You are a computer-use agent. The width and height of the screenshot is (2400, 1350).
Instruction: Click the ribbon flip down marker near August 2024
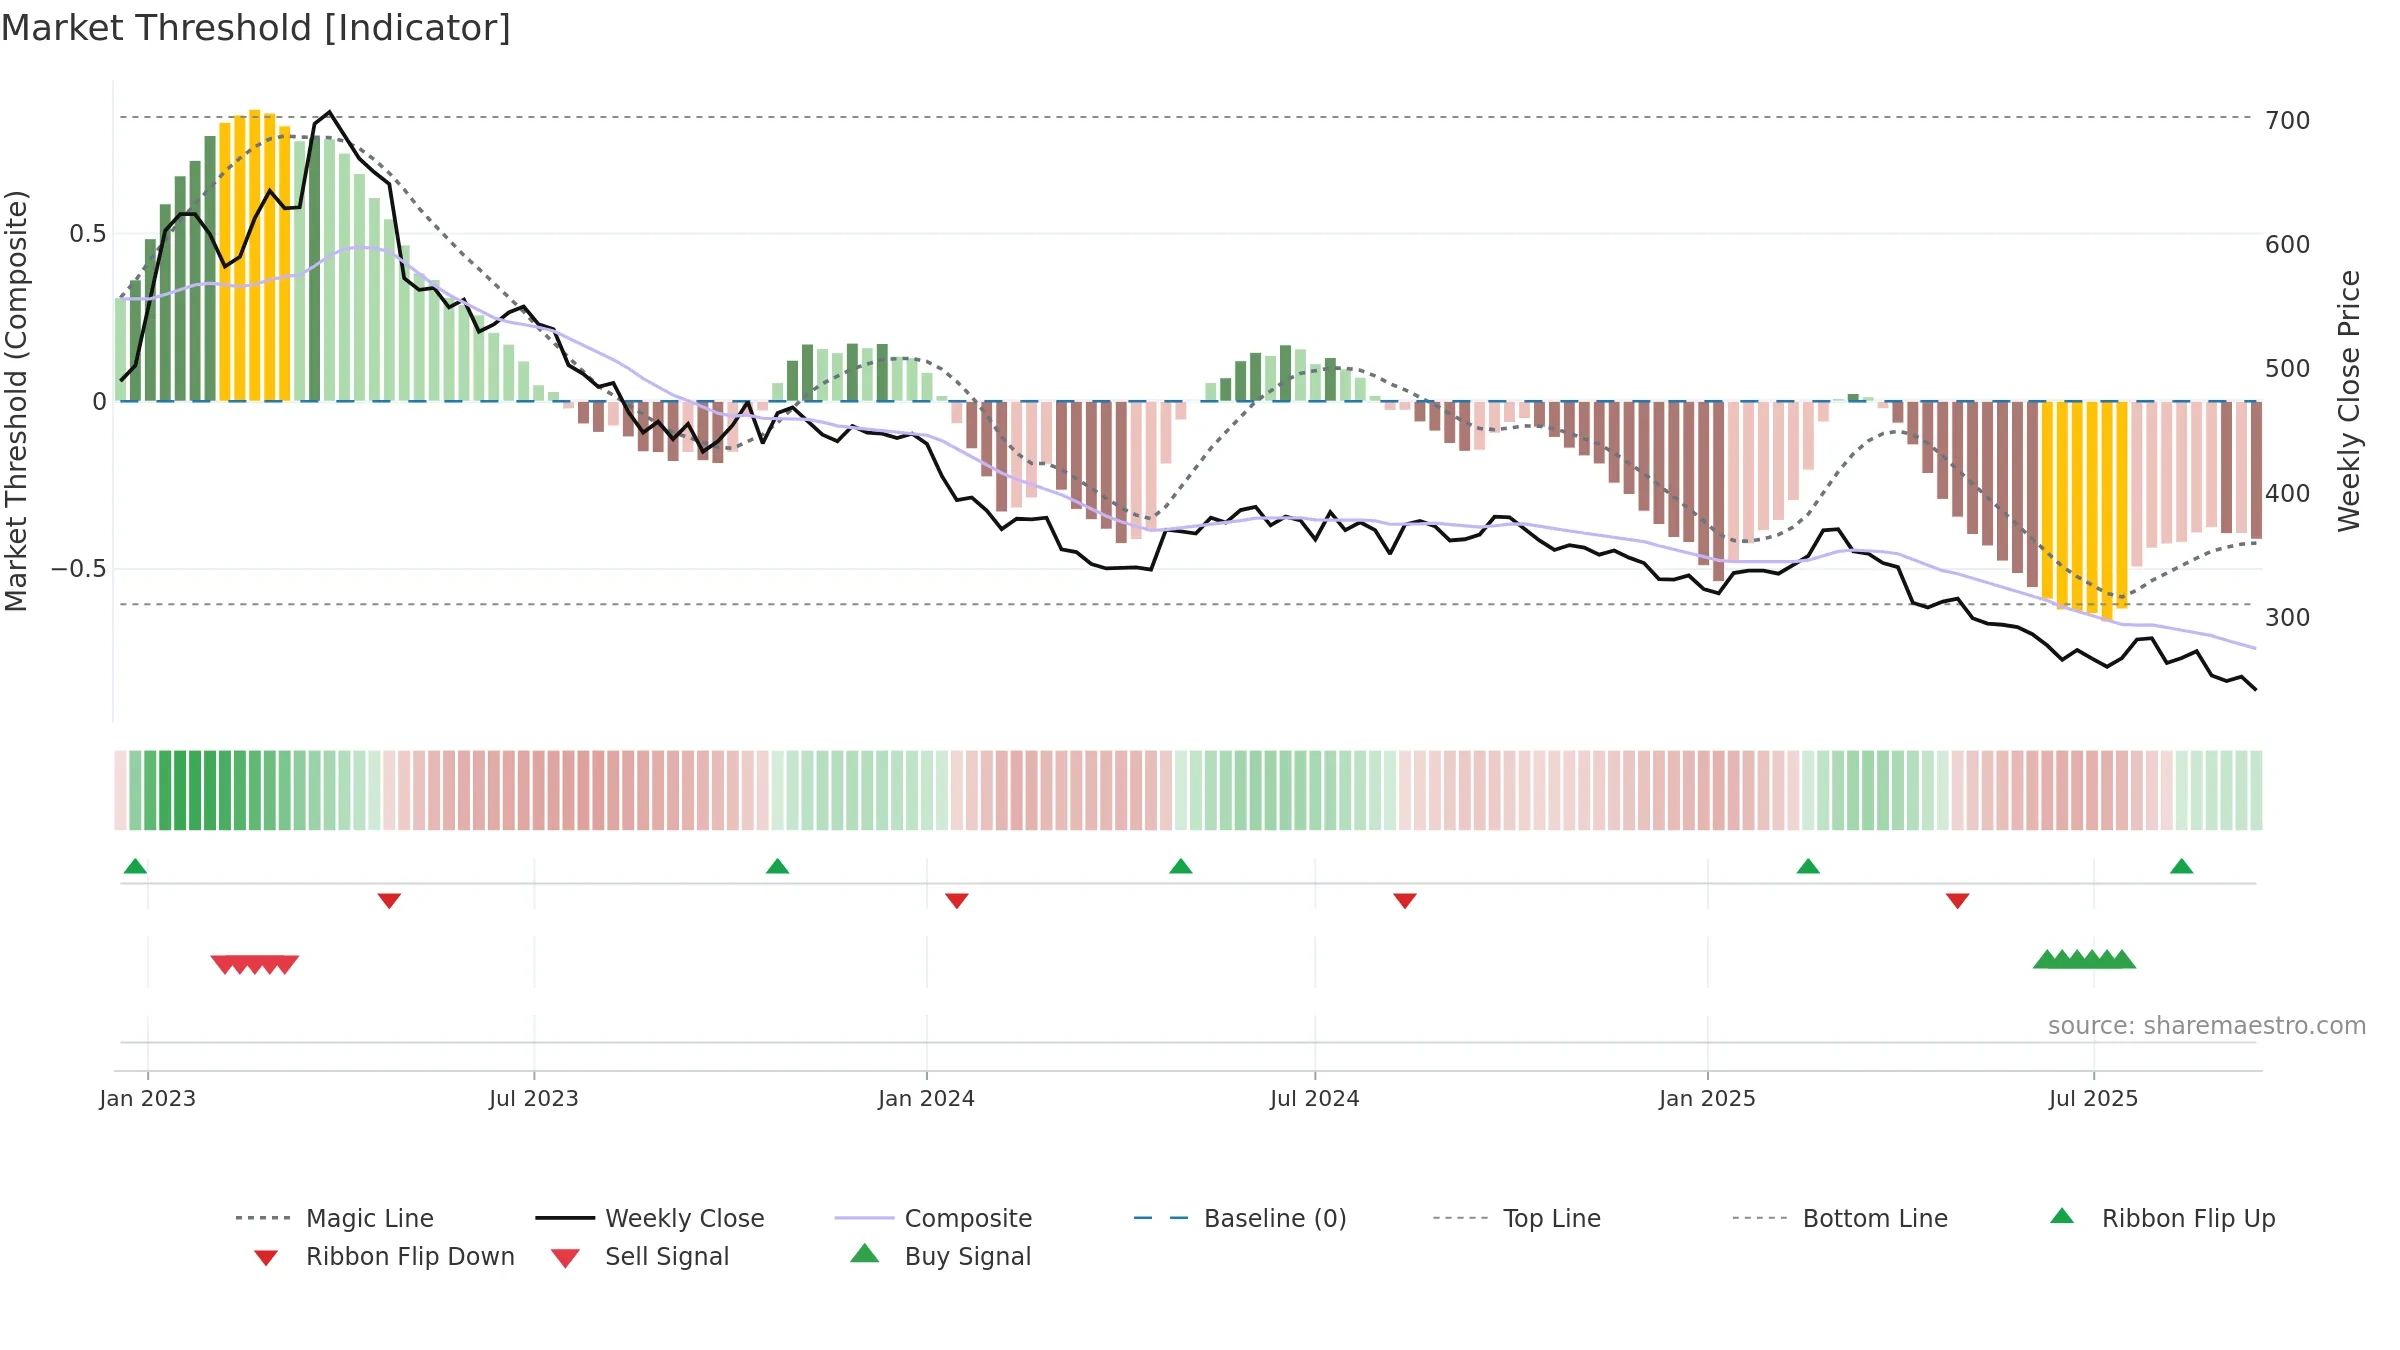[1404, 901]
